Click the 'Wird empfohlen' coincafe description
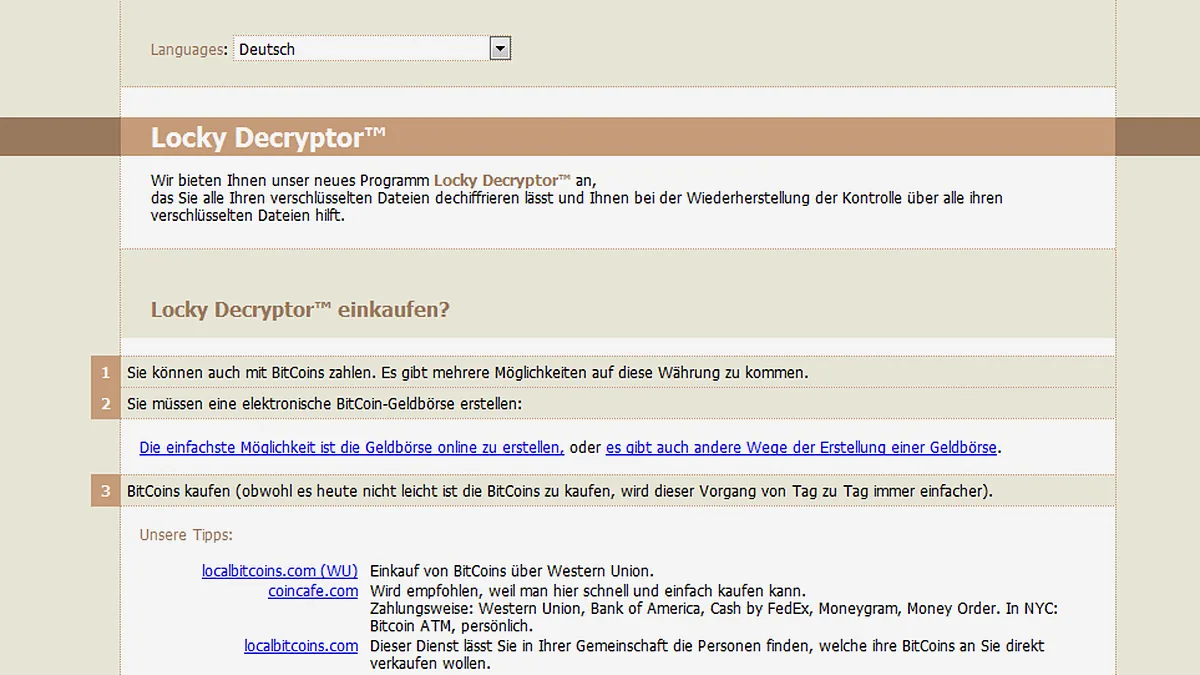Image resolution: width=1200 pixels, height=675 pixels. click(x=588, y=591)
